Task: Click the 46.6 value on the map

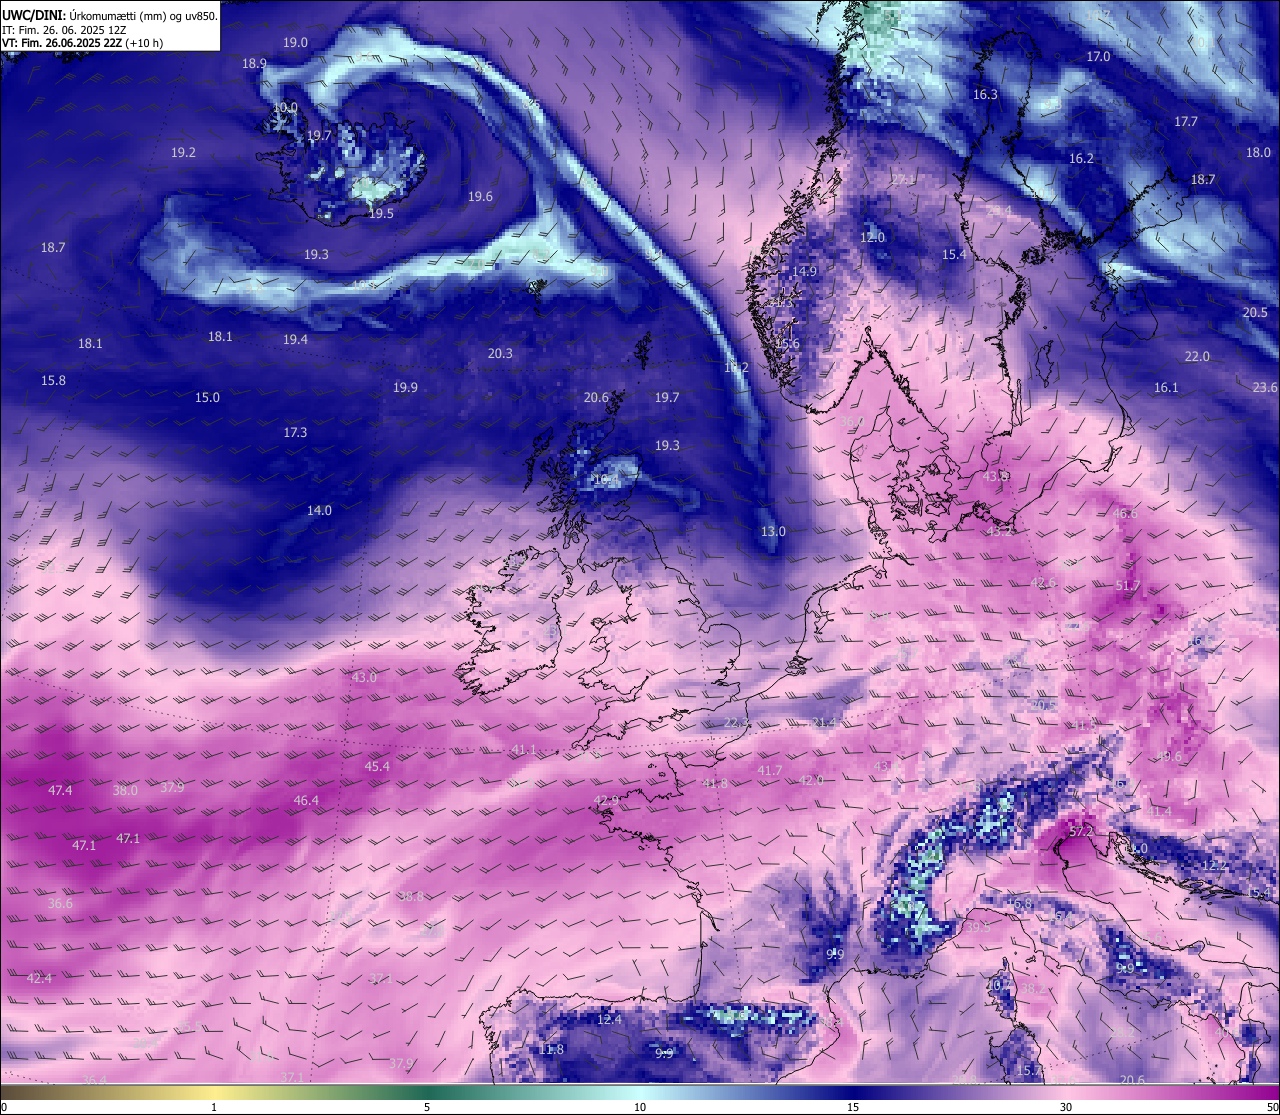Action: tap(1125, 513)
